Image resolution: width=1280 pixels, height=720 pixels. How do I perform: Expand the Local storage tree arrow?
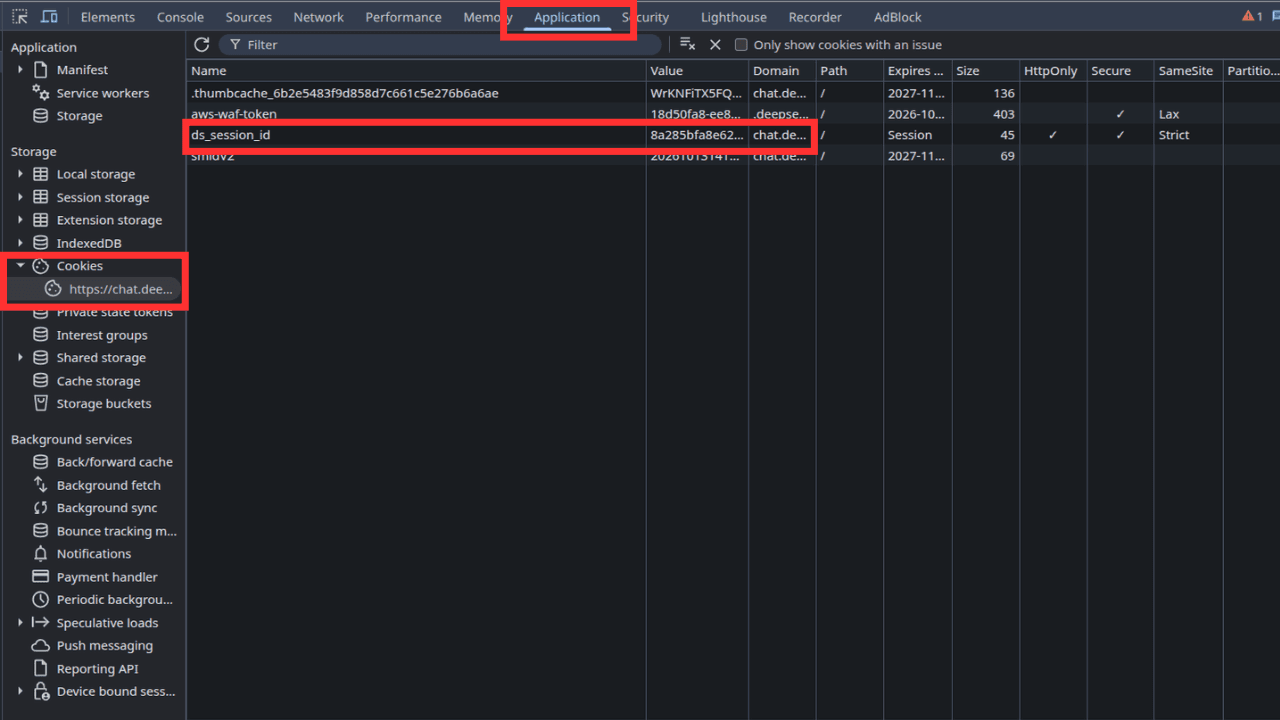pyautogui.click(x=20, y=174)
